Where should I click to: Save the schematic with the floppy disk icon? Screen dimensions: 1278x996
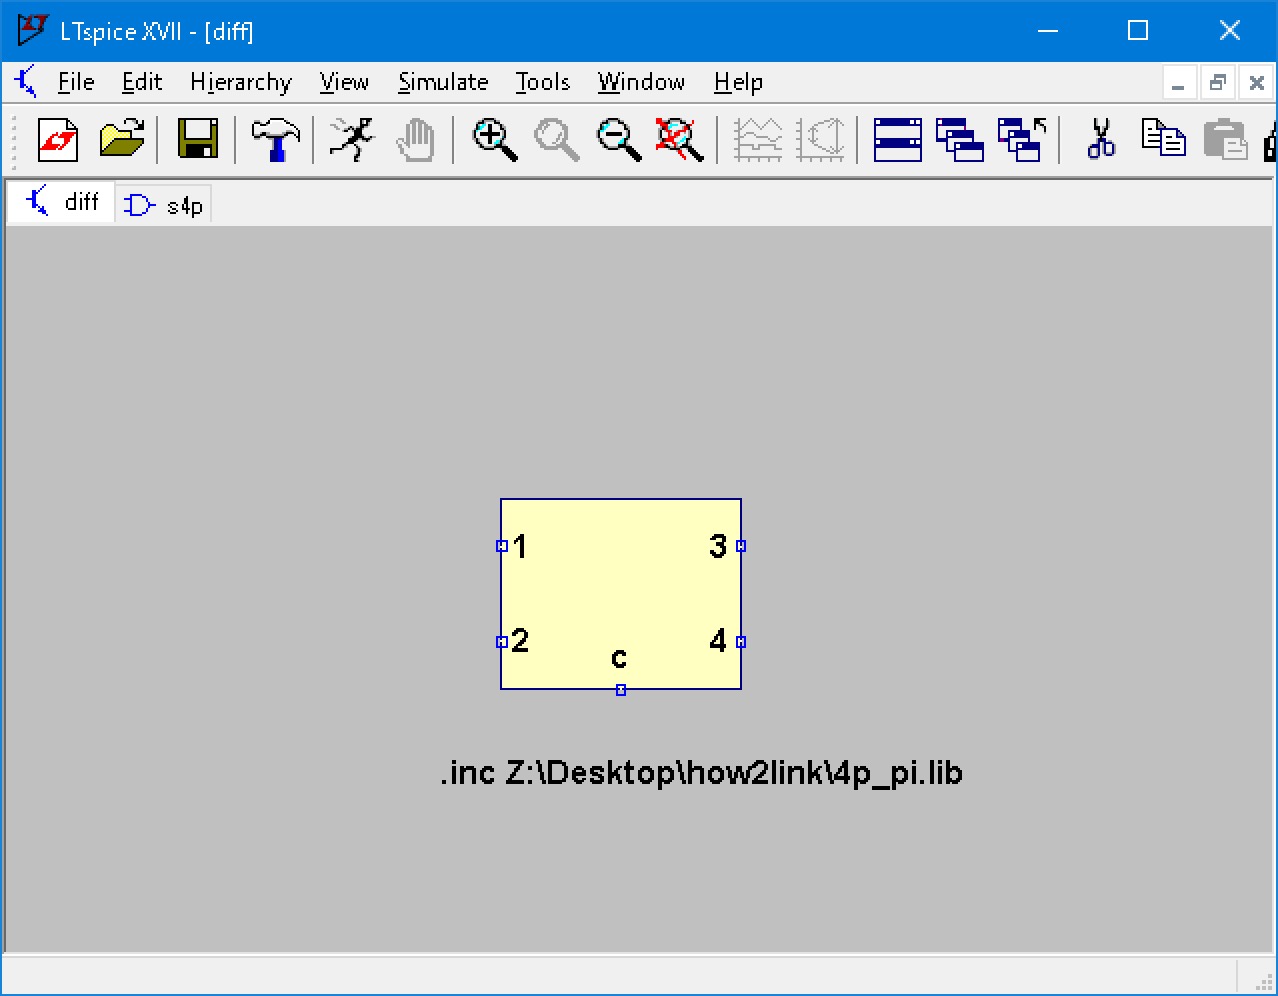coord(198,139)
